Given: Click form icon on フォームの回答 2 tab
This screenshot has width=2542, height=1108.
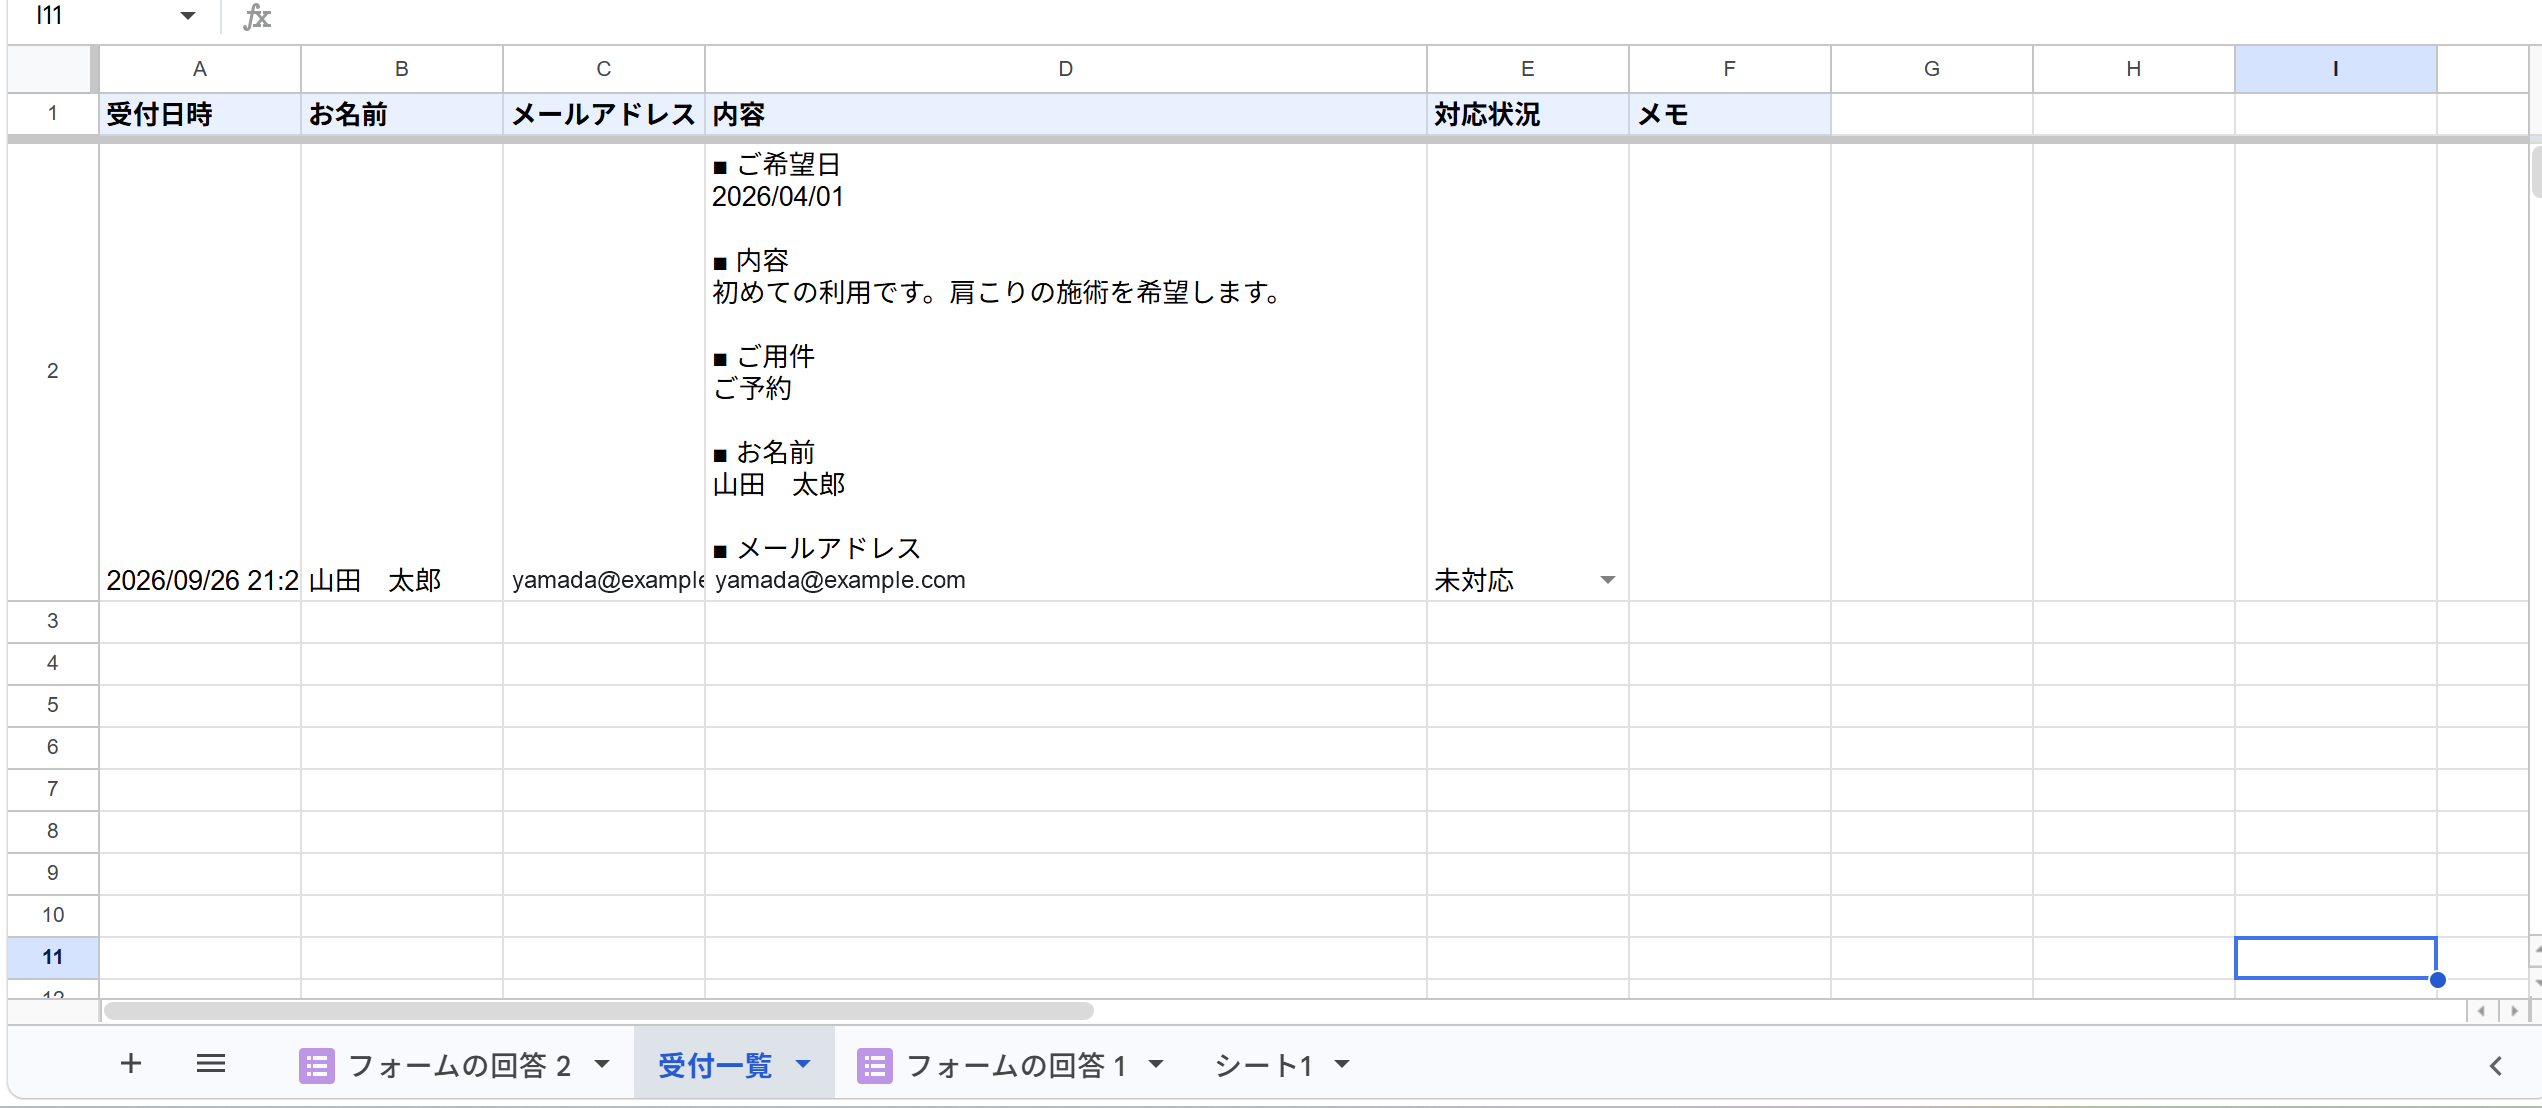Looking at the screenshot, I should tap(316, 1066).
